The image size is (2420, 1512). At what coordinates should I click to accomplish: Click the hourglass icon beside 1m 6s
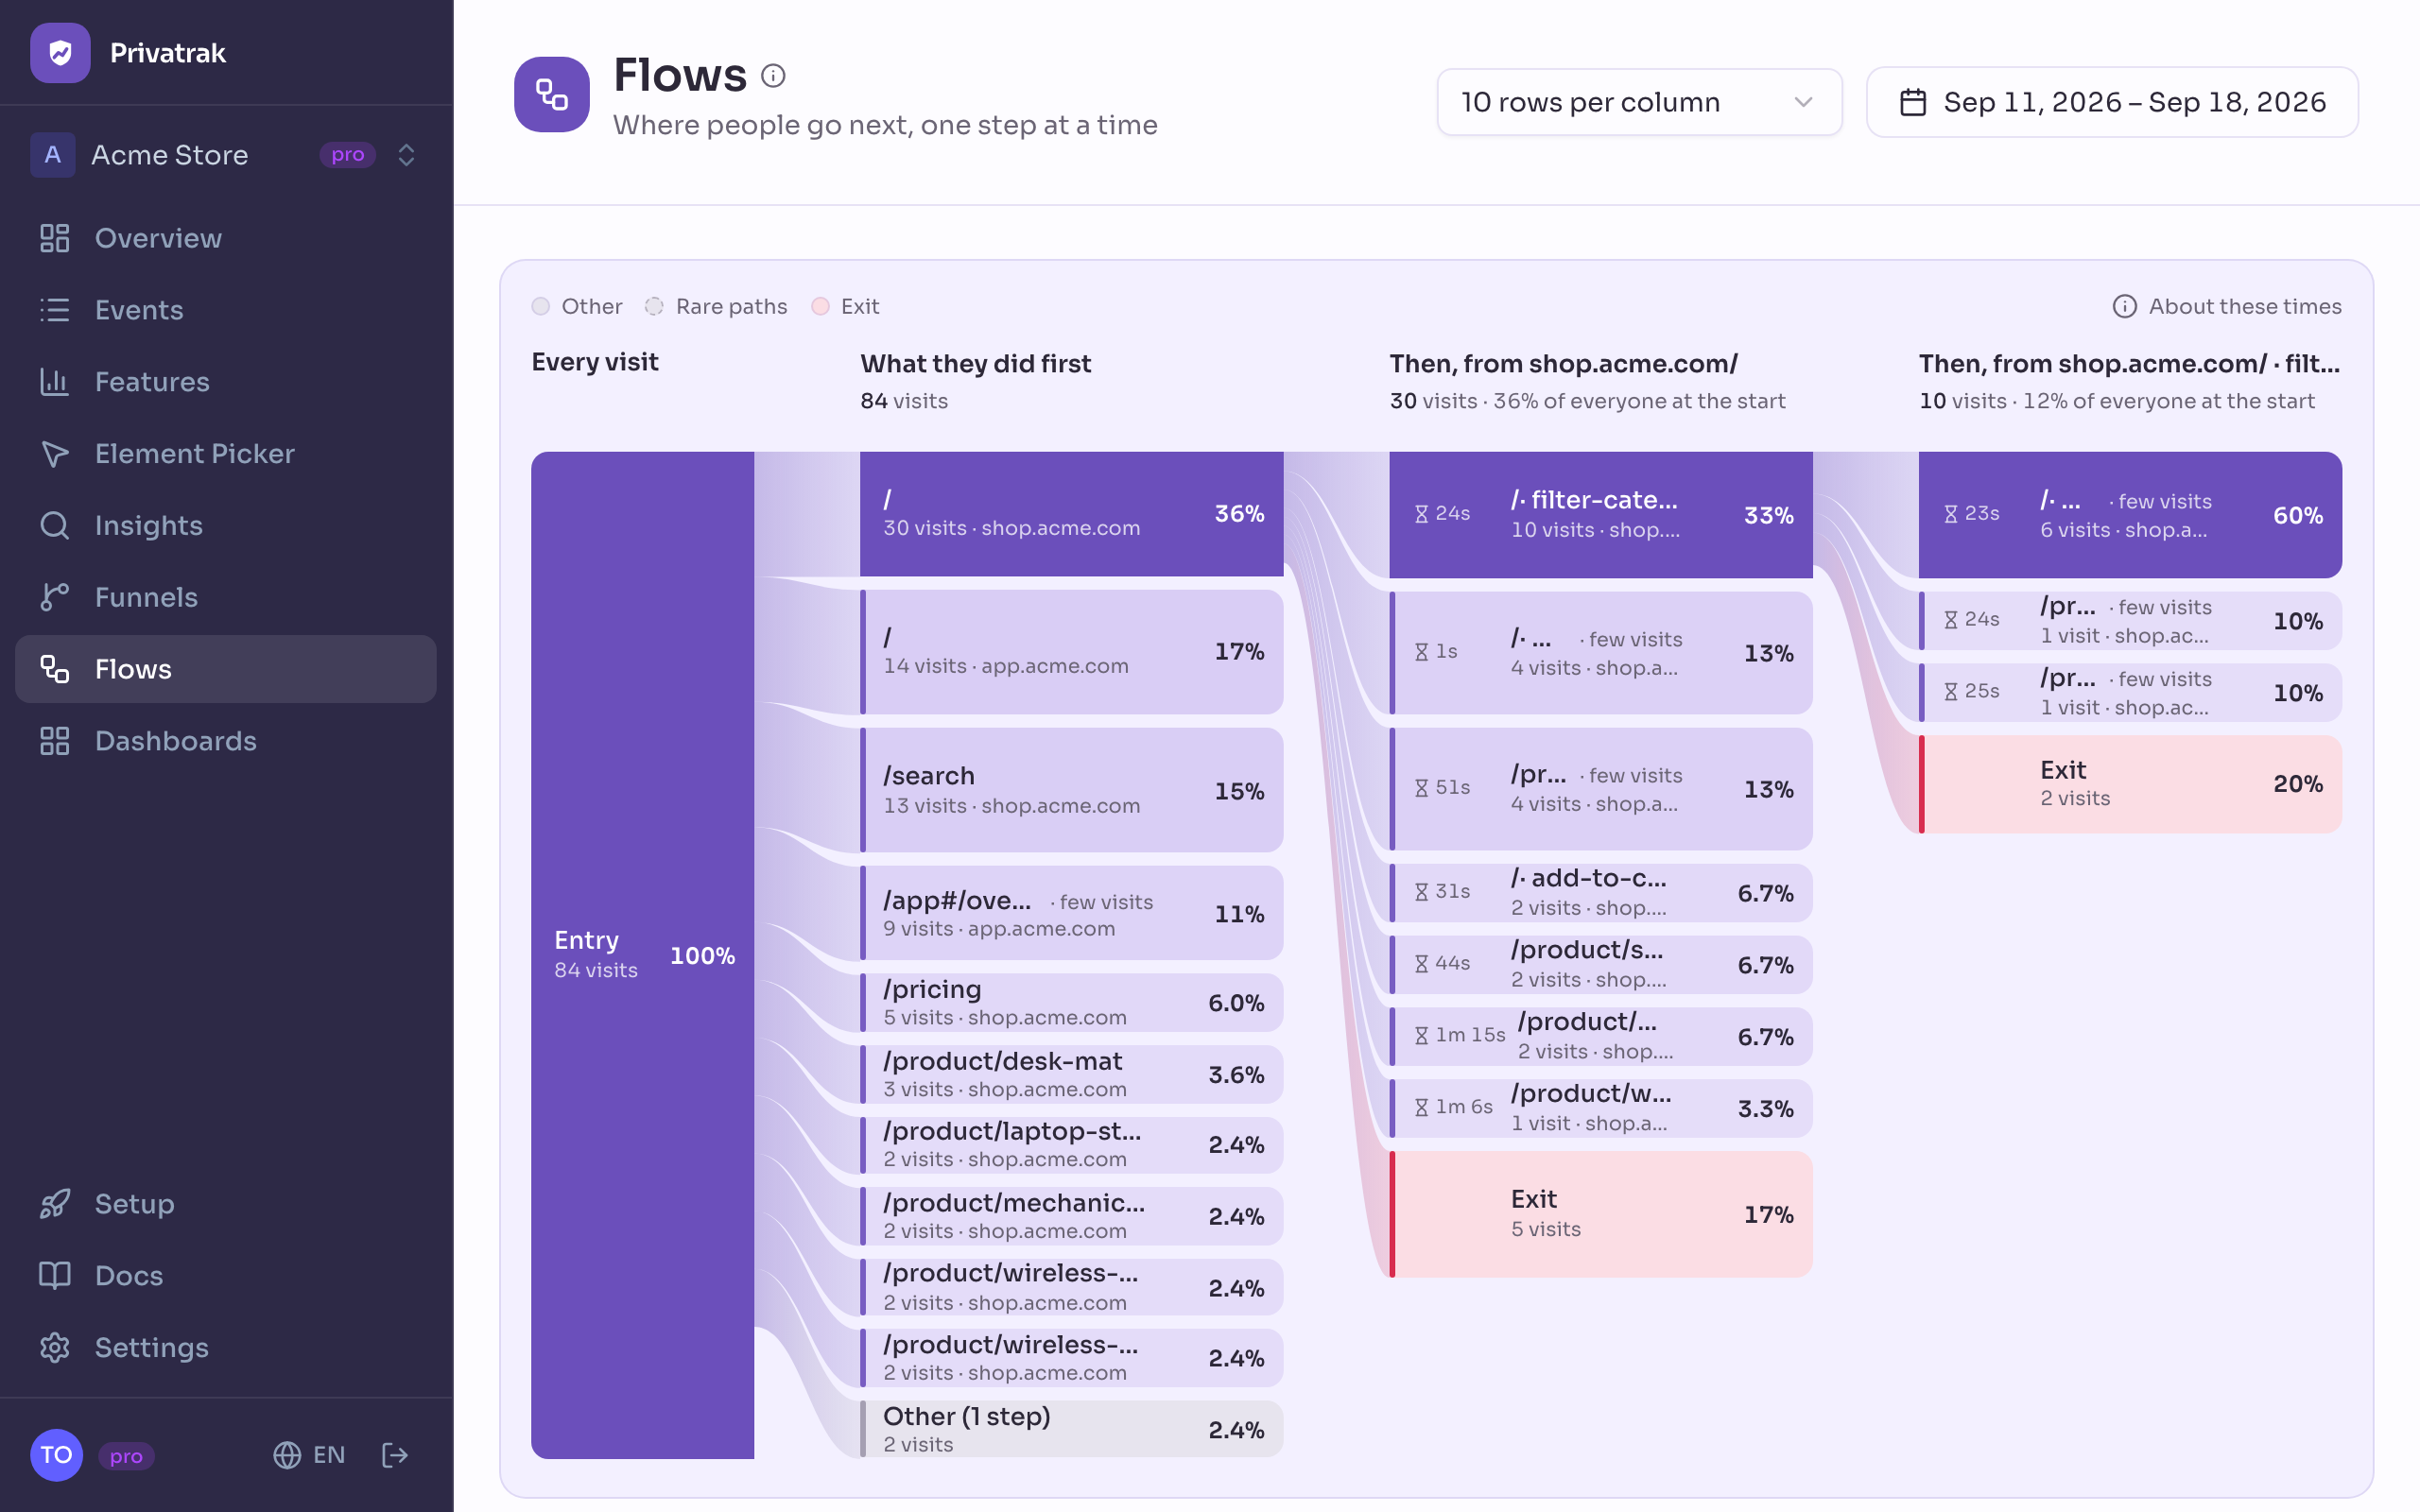coord(1421,1108)
